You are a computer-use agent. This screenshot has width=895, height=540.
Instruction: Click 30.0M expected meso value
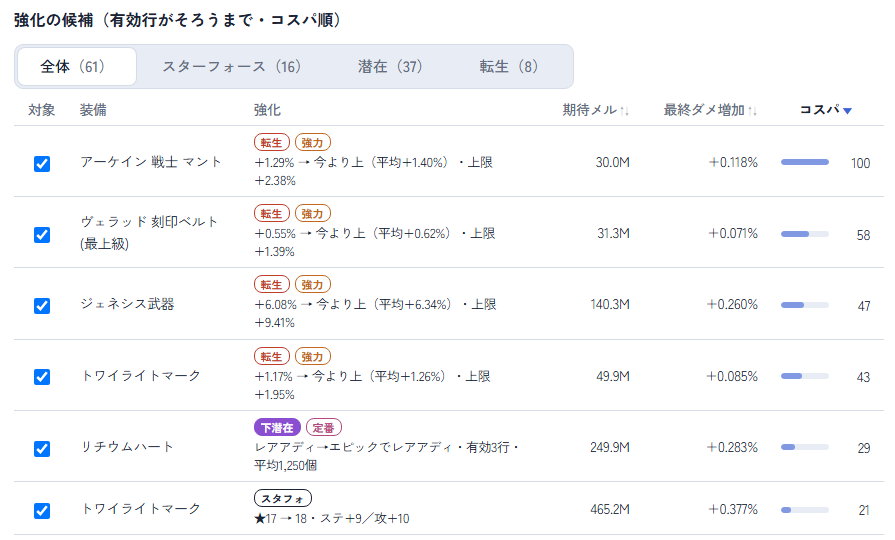click(x=612, y=163)
